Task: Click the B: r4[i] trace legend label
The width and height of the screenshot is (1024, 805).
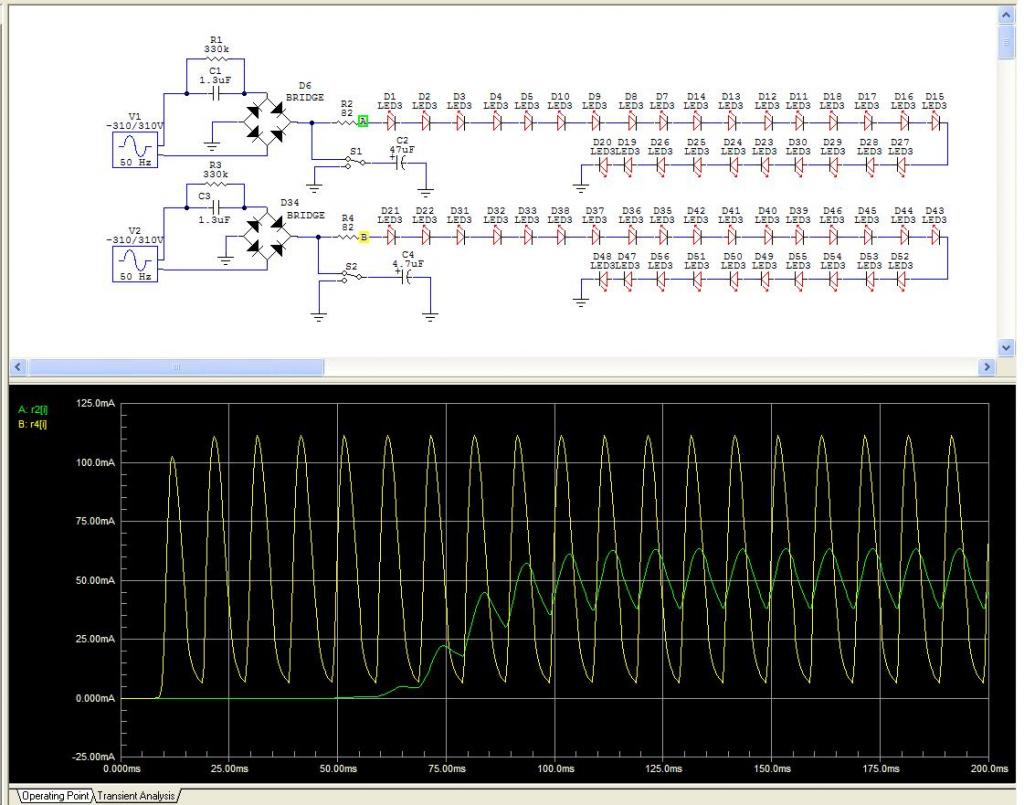Action: [x=33, y=424]
